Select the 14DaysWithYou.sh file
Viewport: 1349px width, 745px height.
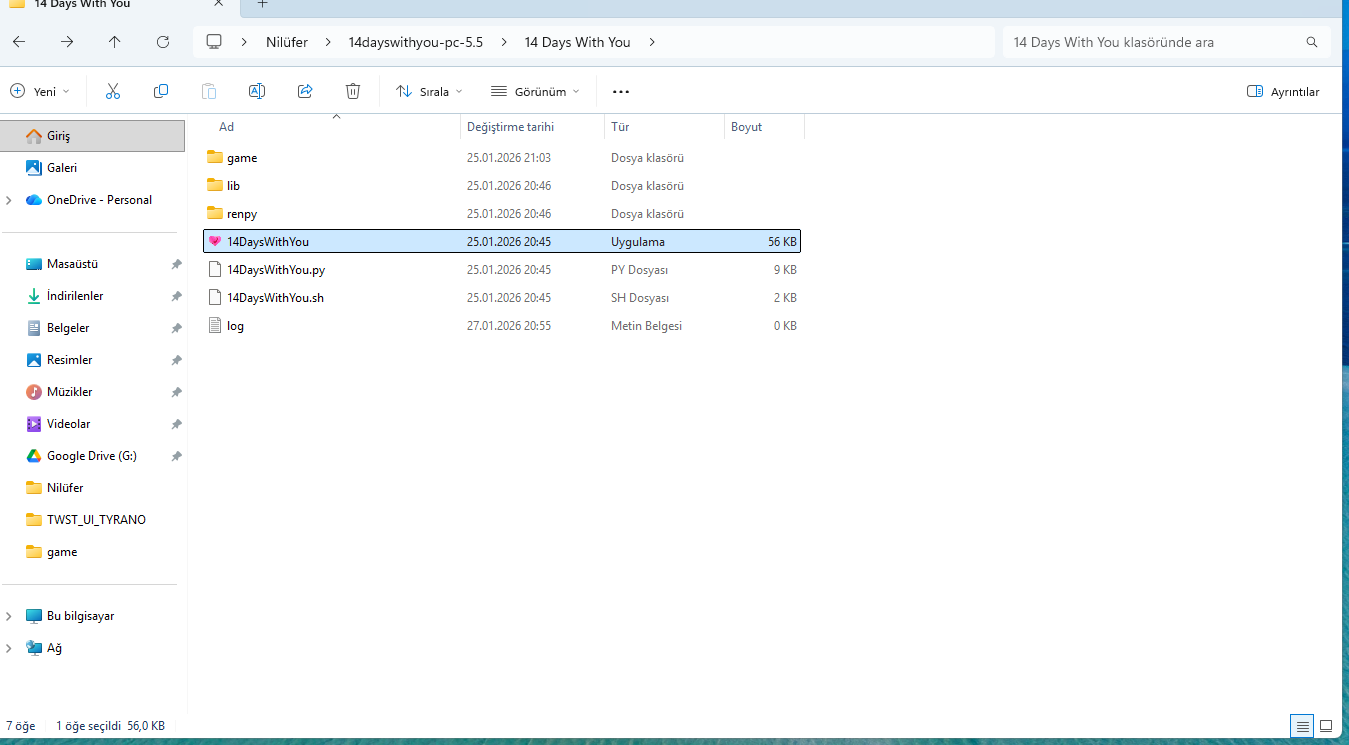(502, 298)
